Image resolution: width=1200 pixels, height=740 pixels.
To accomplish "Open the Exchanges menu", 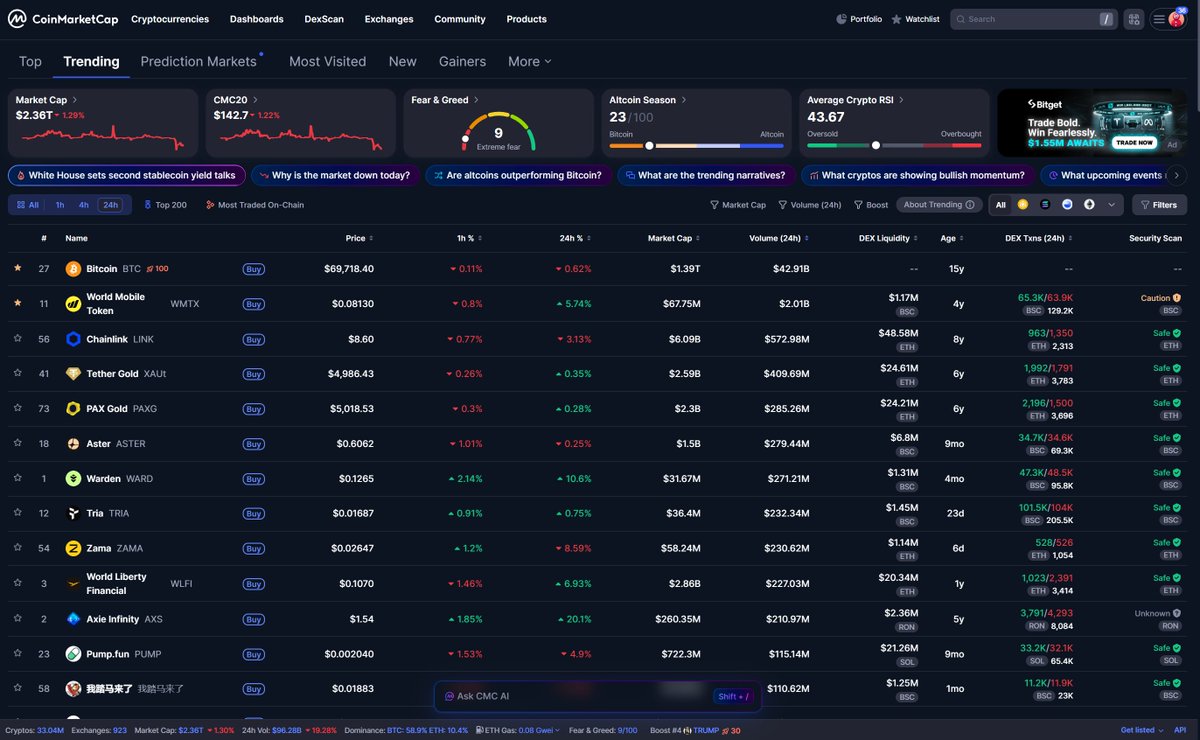I will pos(389,19).
